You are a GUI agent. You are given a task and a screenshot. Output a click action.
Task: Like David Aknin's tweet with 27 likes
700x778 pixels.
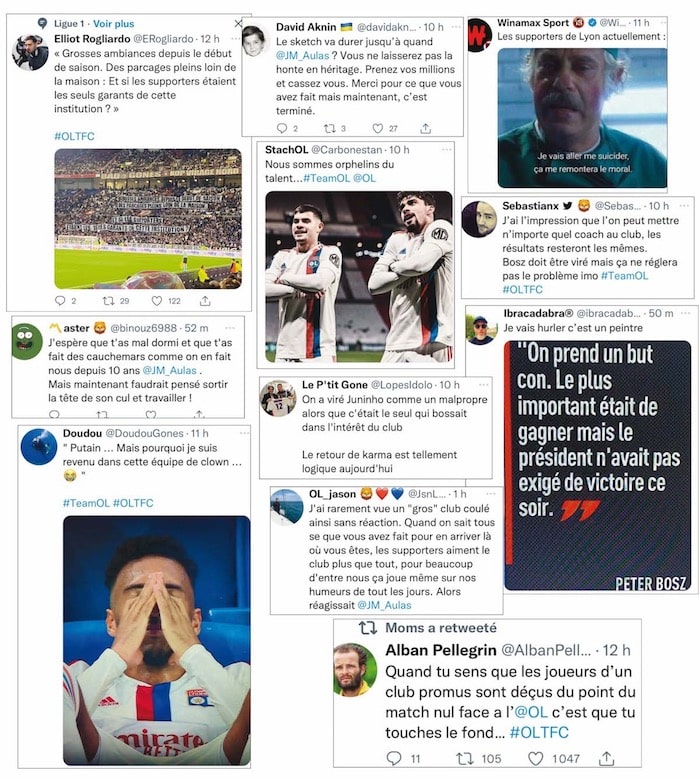tap(378, 129)
